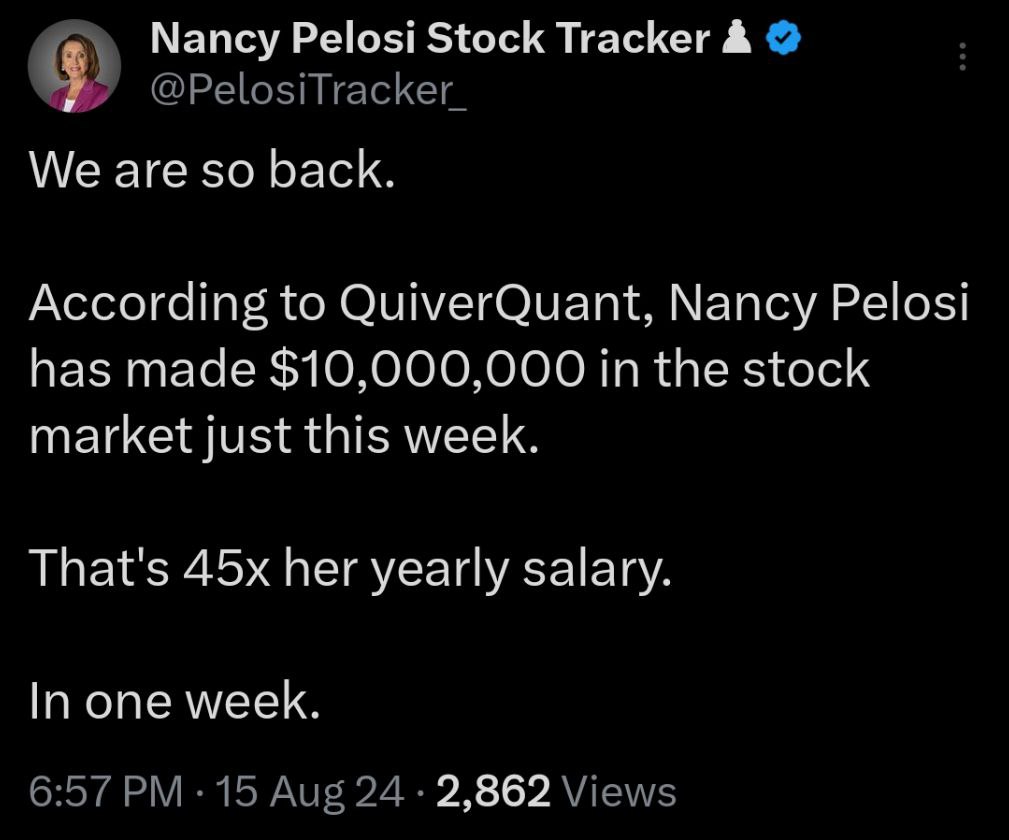The width and height of the screenshot is (1009, 840).
Task: Click the 15 Aug 24 post date
Action: tap(310, 792)
